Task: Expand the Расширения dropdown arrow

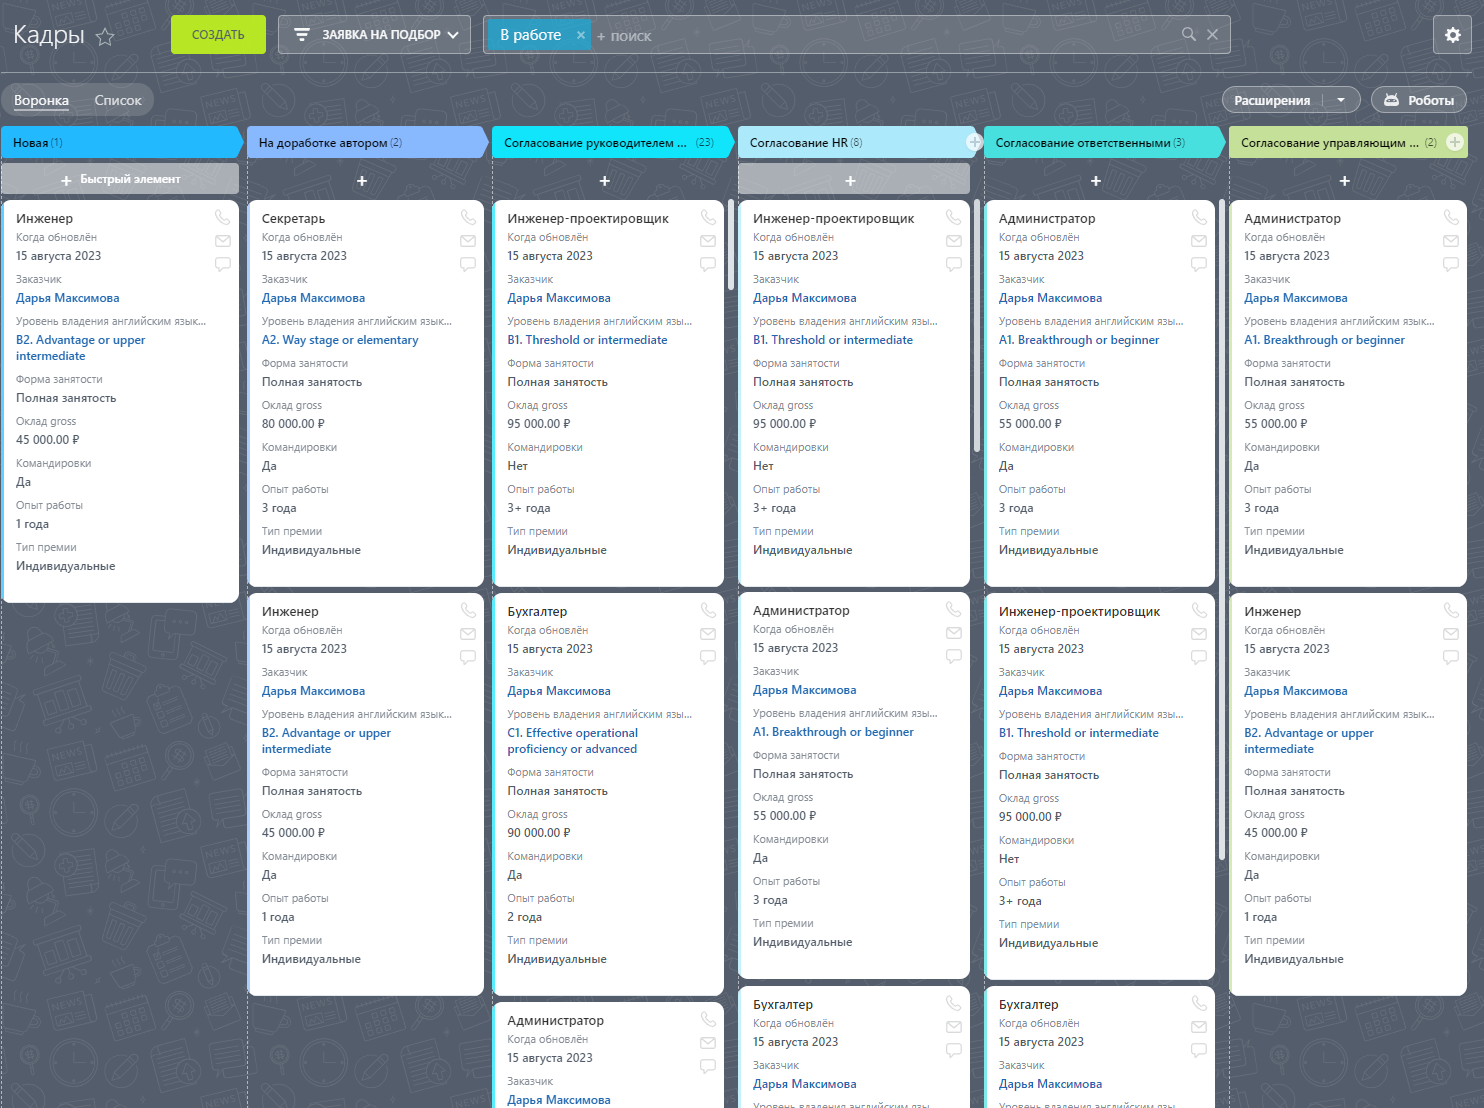Action: point(1341,100)
